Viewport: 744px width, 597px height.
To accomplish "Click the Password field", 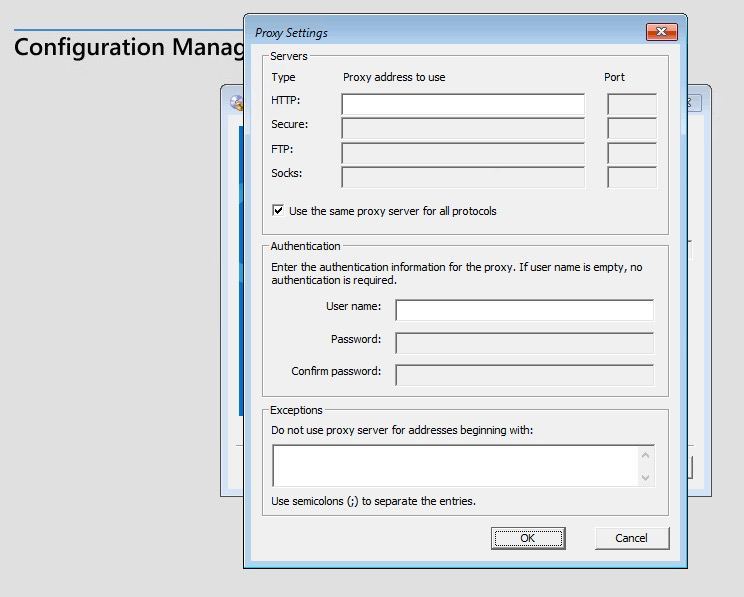I will click(524, 343).
